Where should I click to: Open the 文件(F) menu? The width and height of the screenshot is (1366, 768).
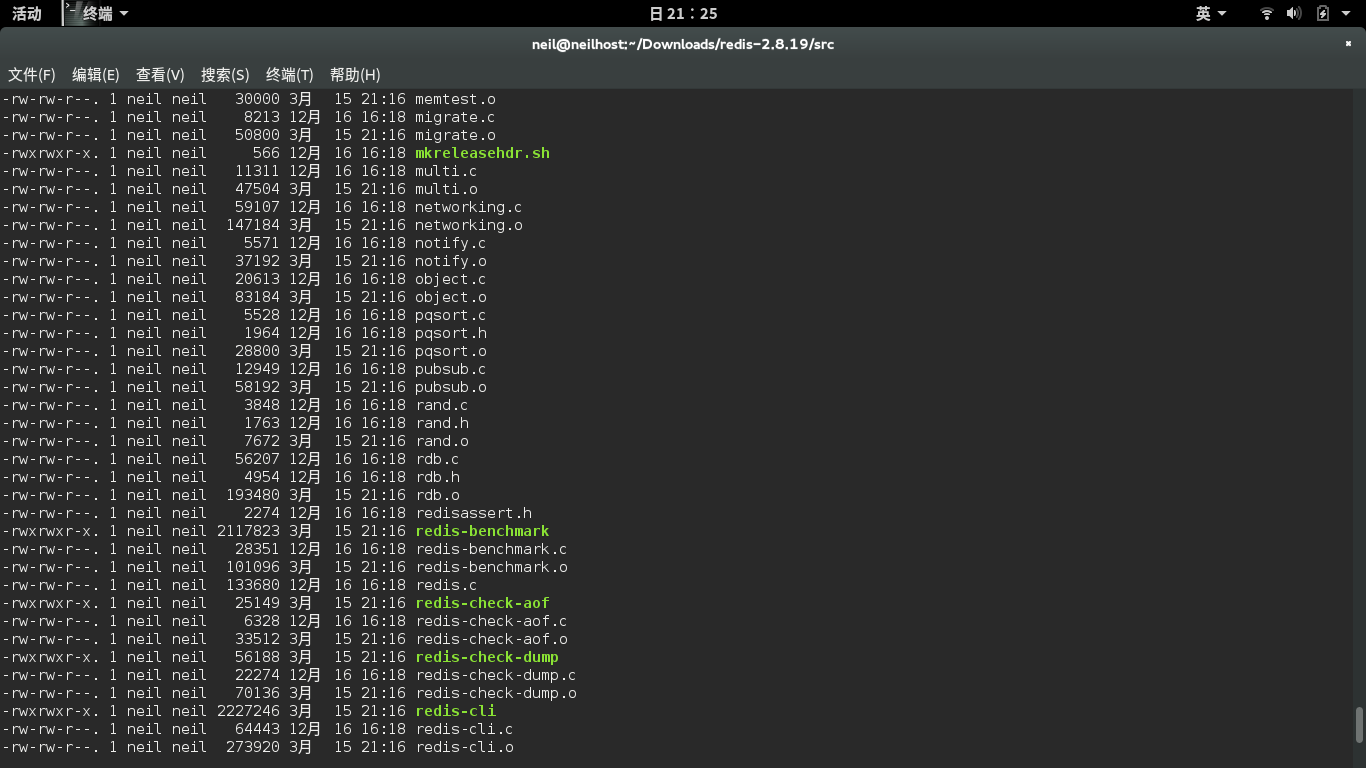pos(32,75)
